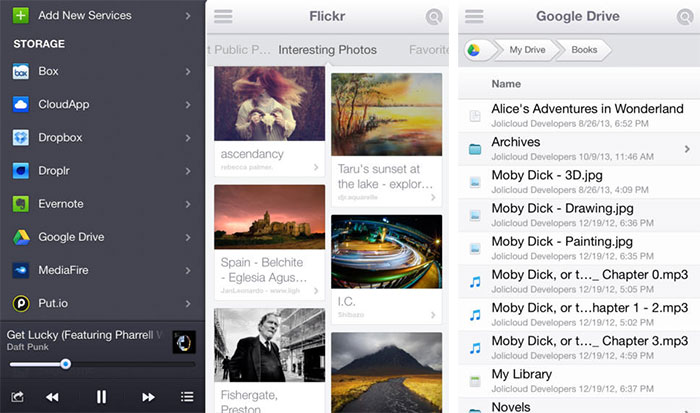
Task: Click the search icon in the Flickr header
Action: coord(433,17)
